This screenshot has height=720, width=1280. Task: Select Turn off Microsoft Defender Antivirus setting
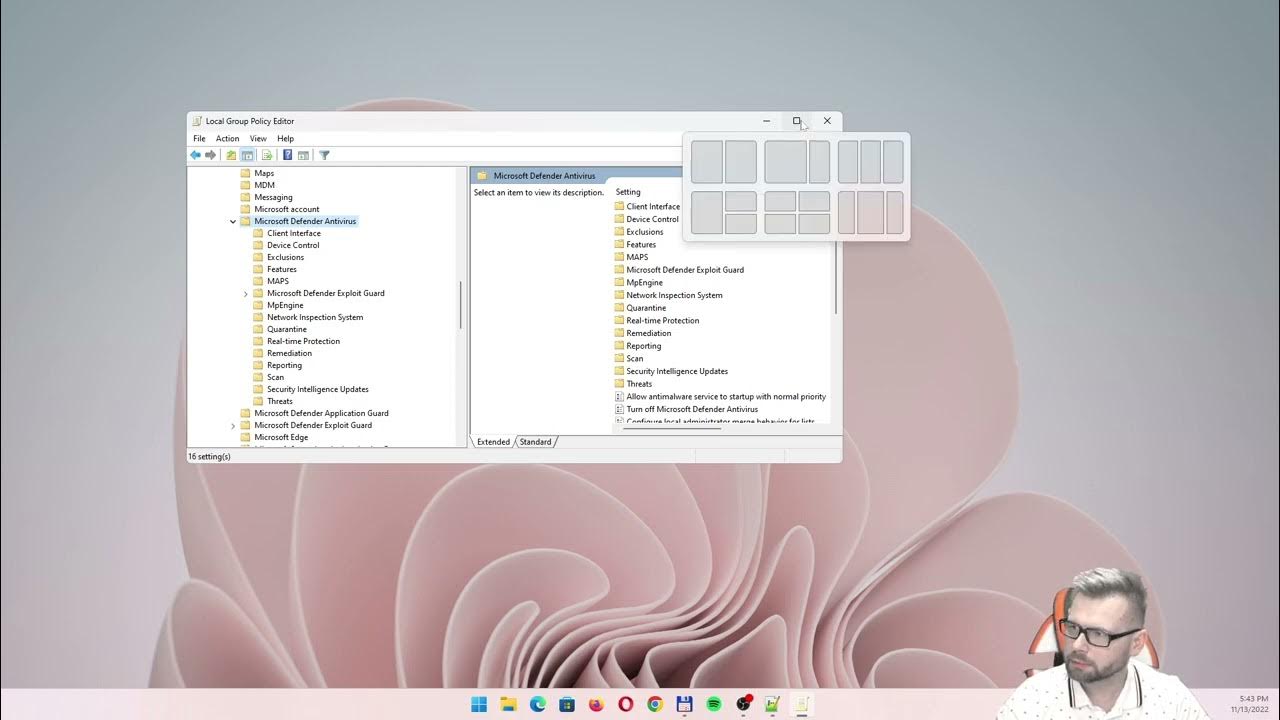pyautogui.click(x=692, y=409)
